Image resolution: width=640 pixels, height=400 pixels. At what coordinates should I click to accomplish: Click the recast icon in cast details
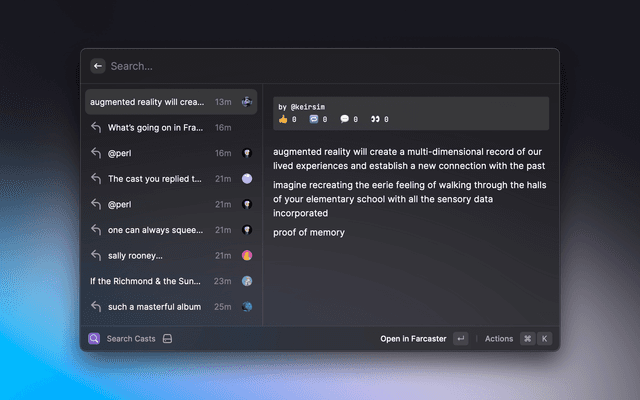pos(314,119)
